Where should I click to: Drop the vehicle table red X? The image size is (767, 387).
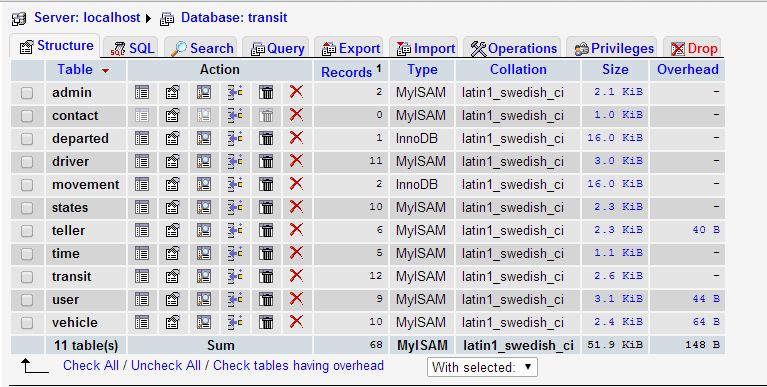tap(296, 322)
